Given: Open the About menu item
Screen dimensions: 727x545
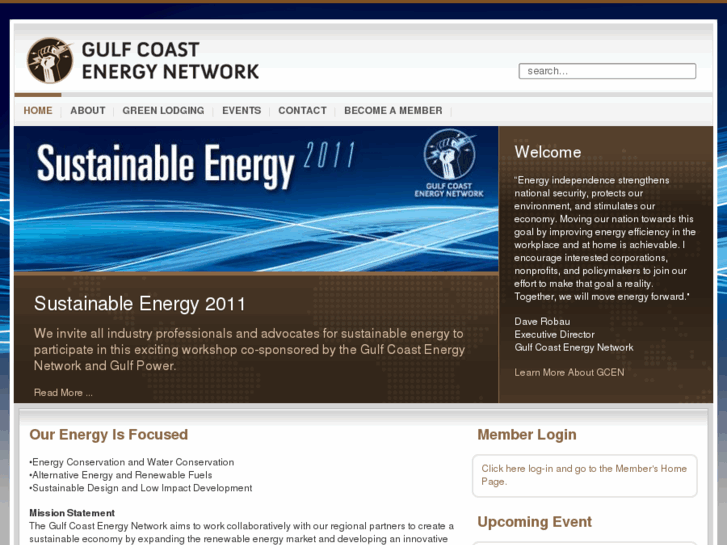Looking at the screenshot, I should 88,110.
